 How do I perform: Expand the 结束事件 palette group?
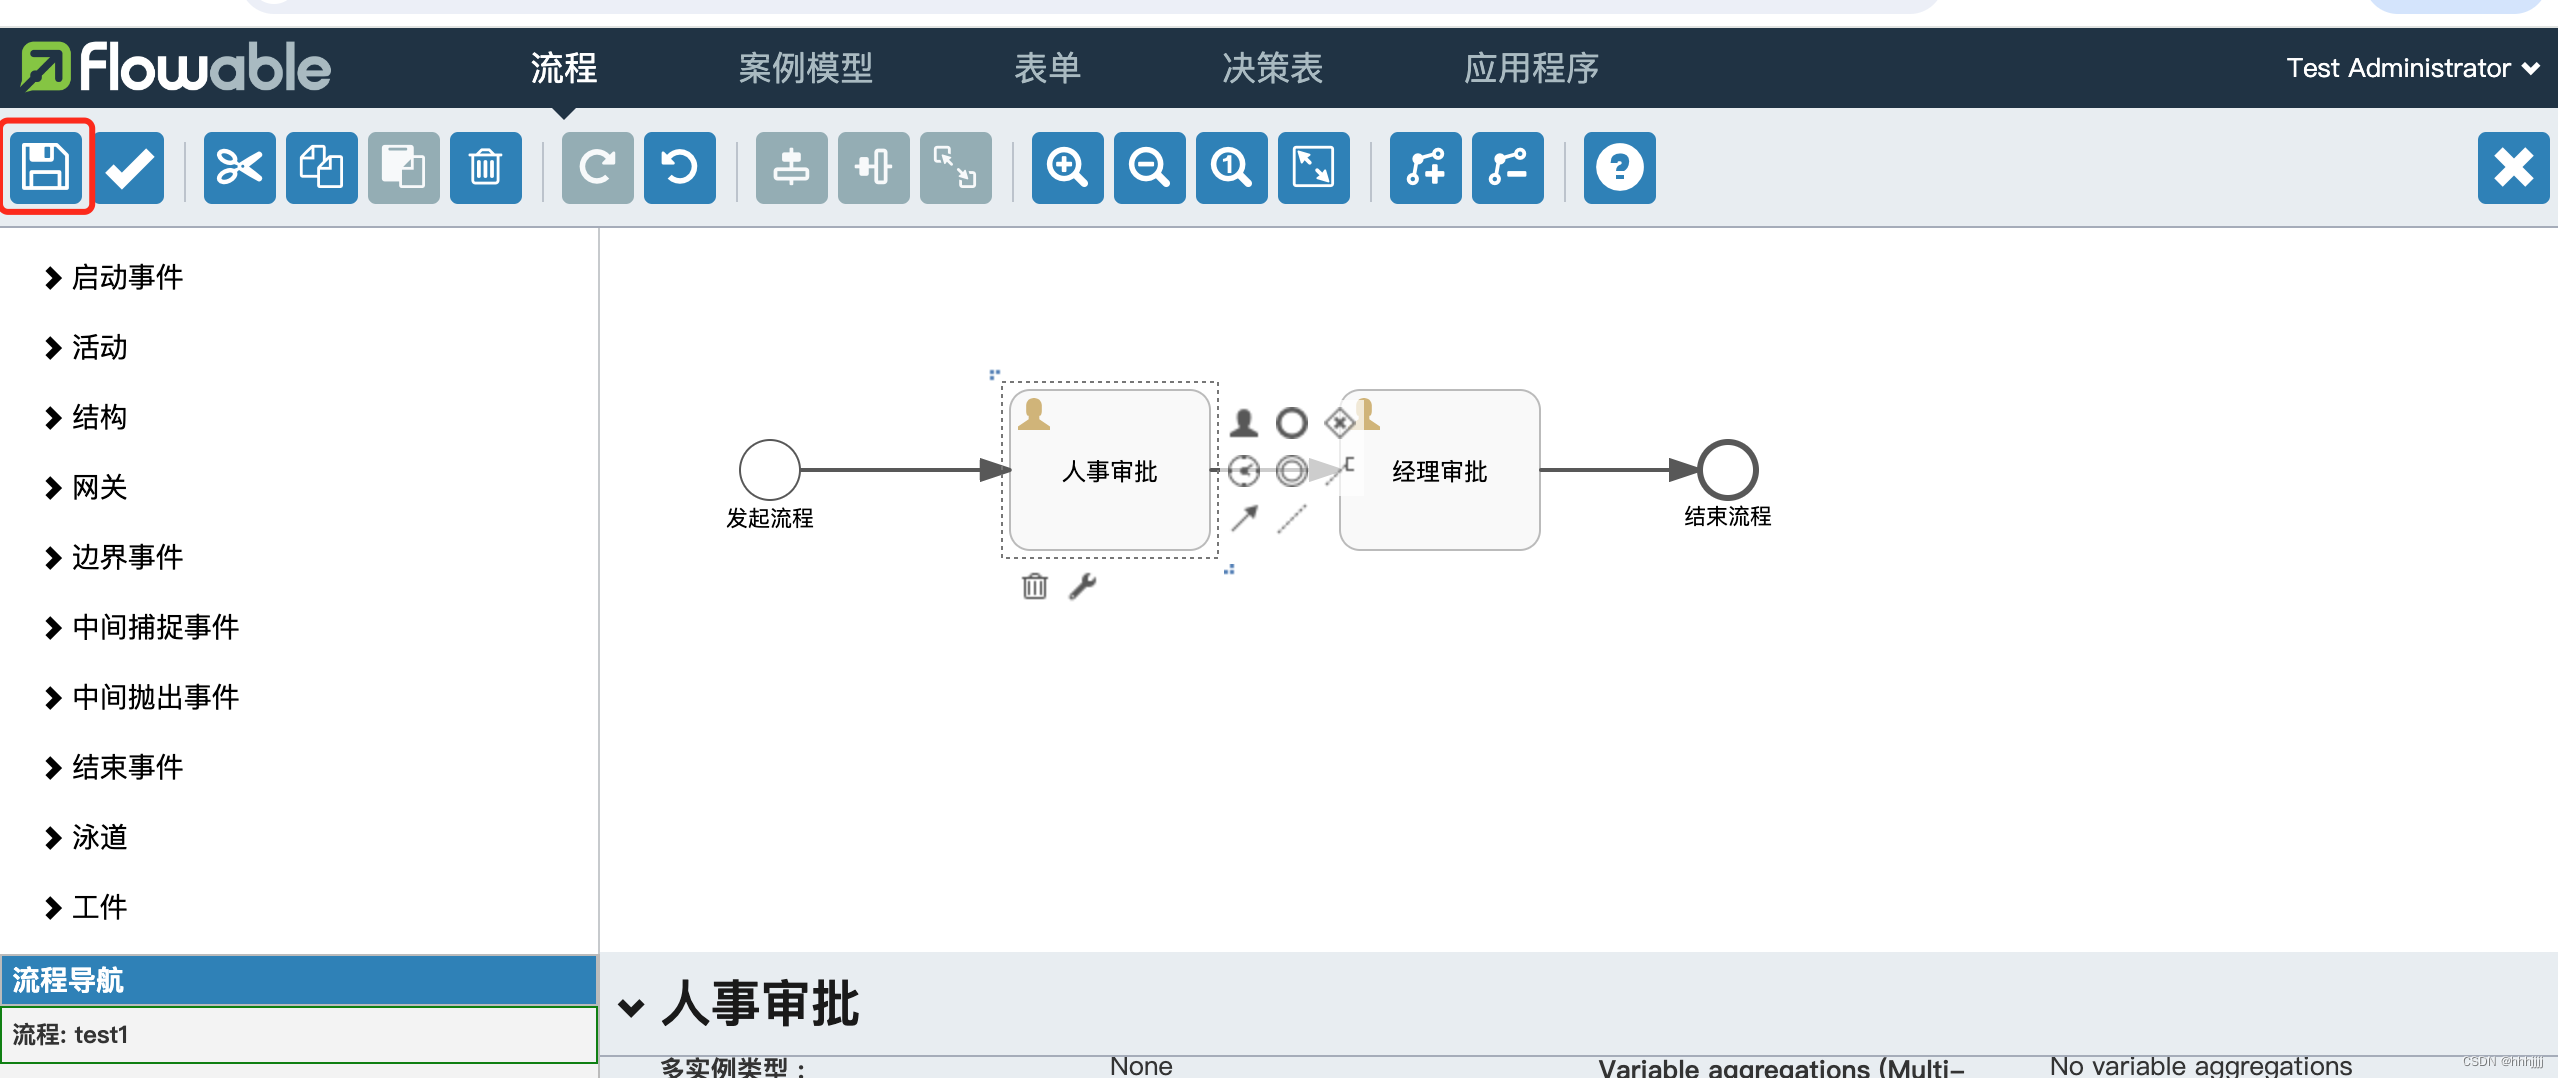(115, 767)
